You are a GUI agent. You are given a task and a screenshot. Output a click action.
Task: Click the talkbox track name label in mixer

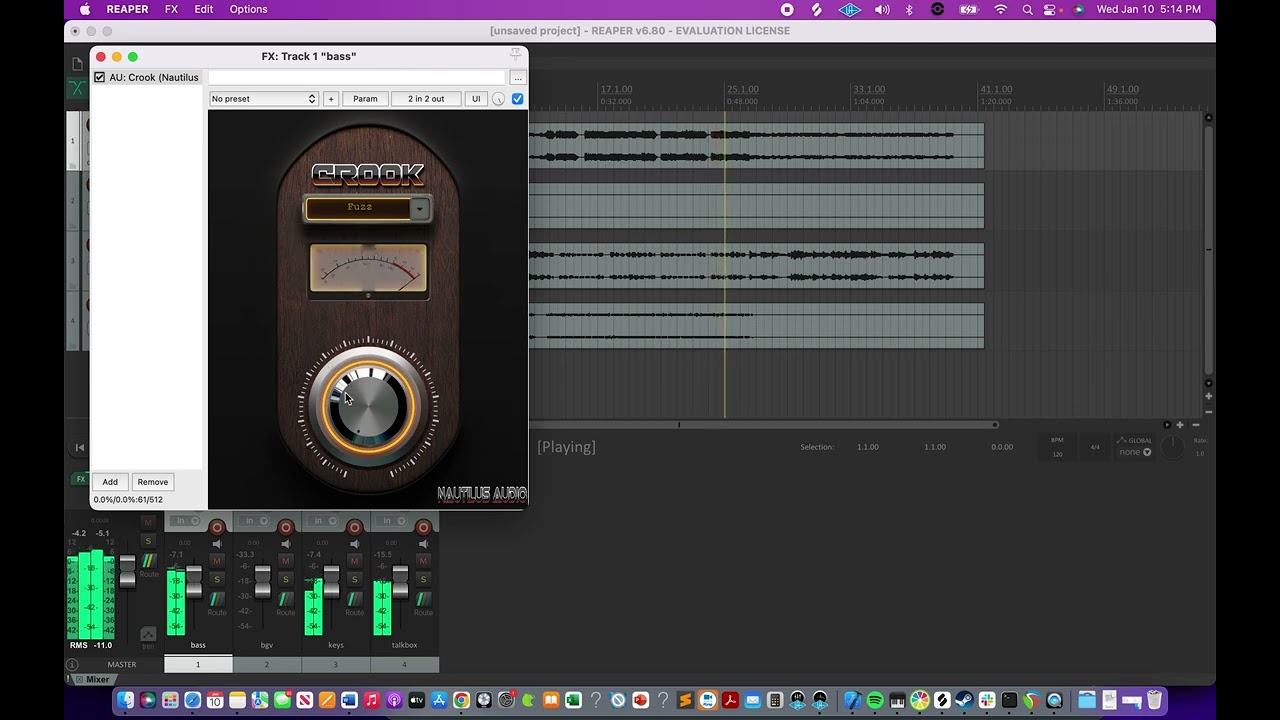[404, 645]
